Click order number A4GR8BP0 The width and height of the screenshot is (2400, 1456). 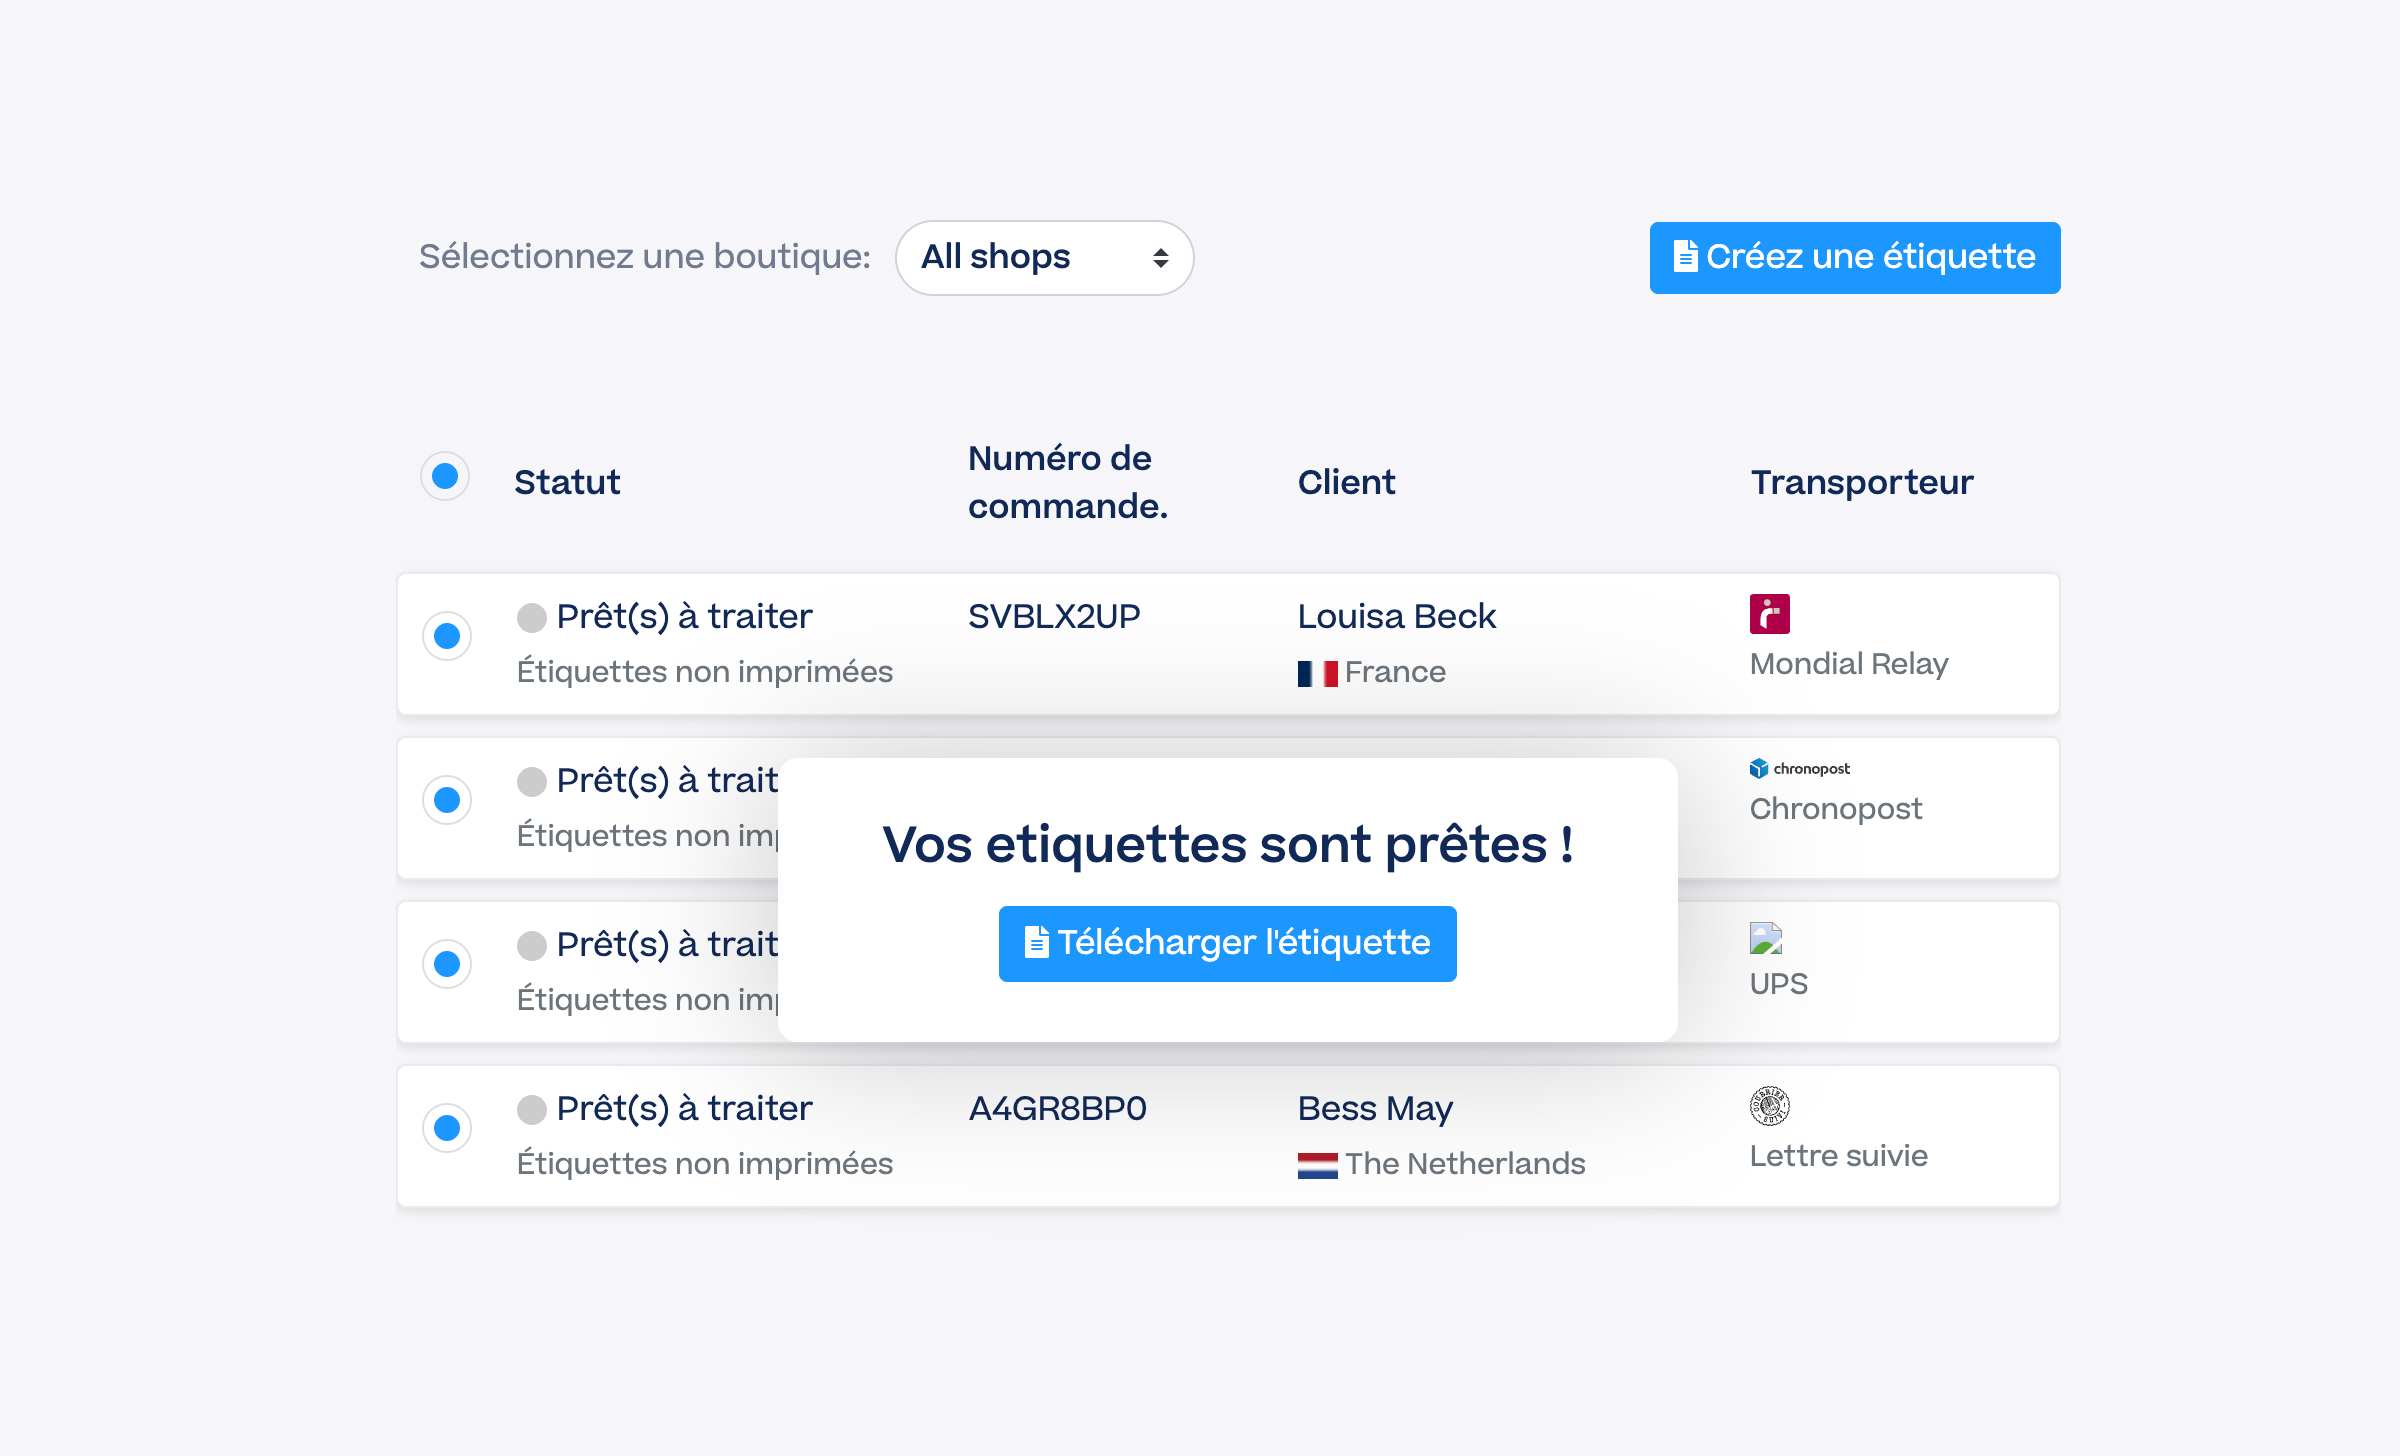click(x=1057, y=1109)
